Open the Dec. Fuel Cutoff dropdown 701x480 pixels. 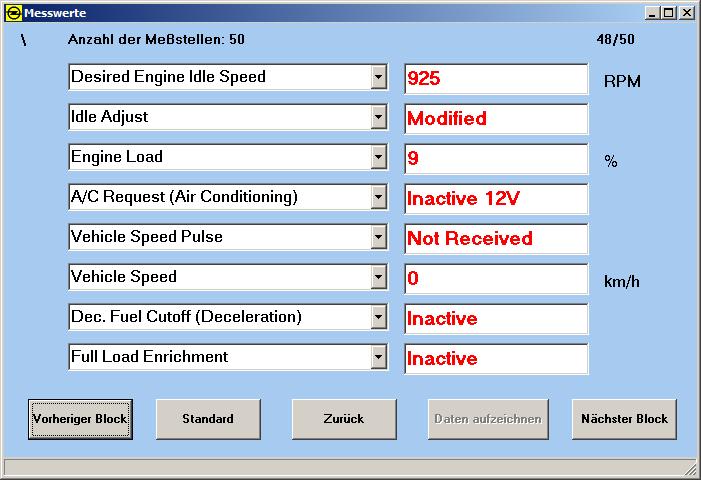click(378, 317)
